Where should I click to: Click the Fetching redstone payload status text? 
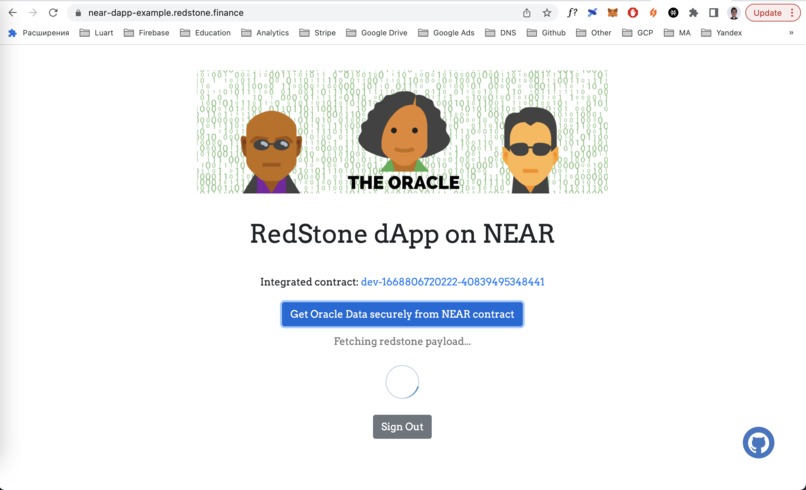[402, 341]
